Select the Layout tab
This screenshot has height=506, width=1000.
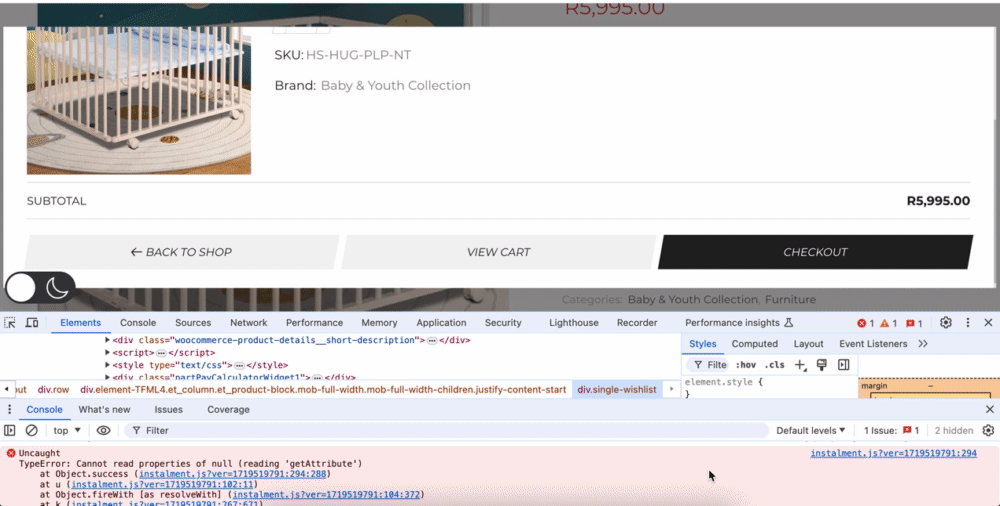point(809,344)
